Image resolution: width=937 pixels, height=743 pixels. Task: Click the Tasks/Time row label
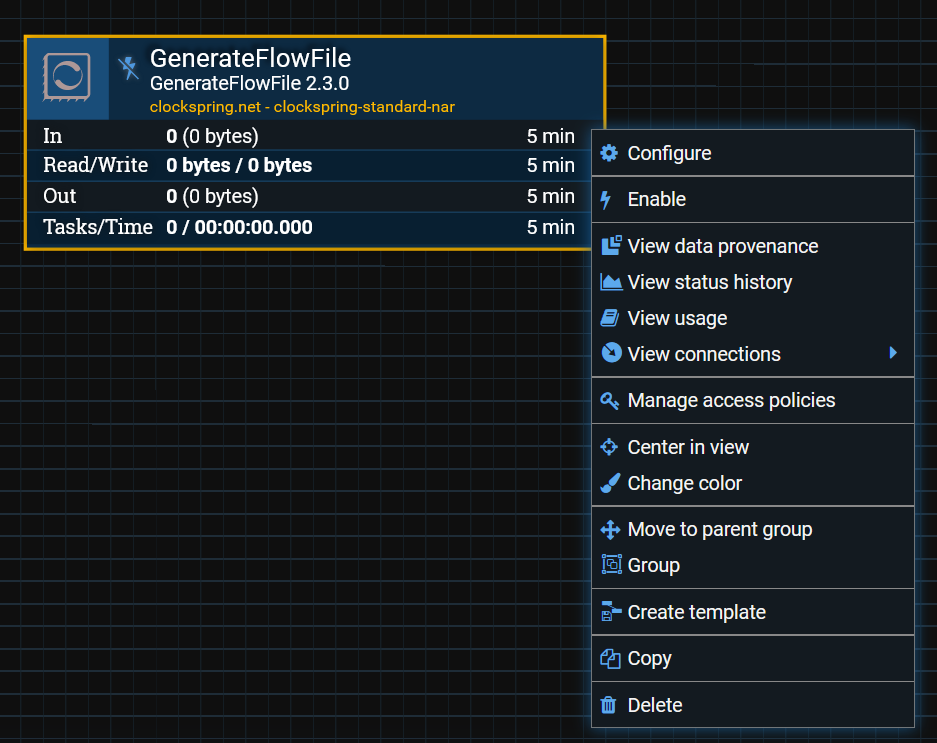click(x=98, y=227)
